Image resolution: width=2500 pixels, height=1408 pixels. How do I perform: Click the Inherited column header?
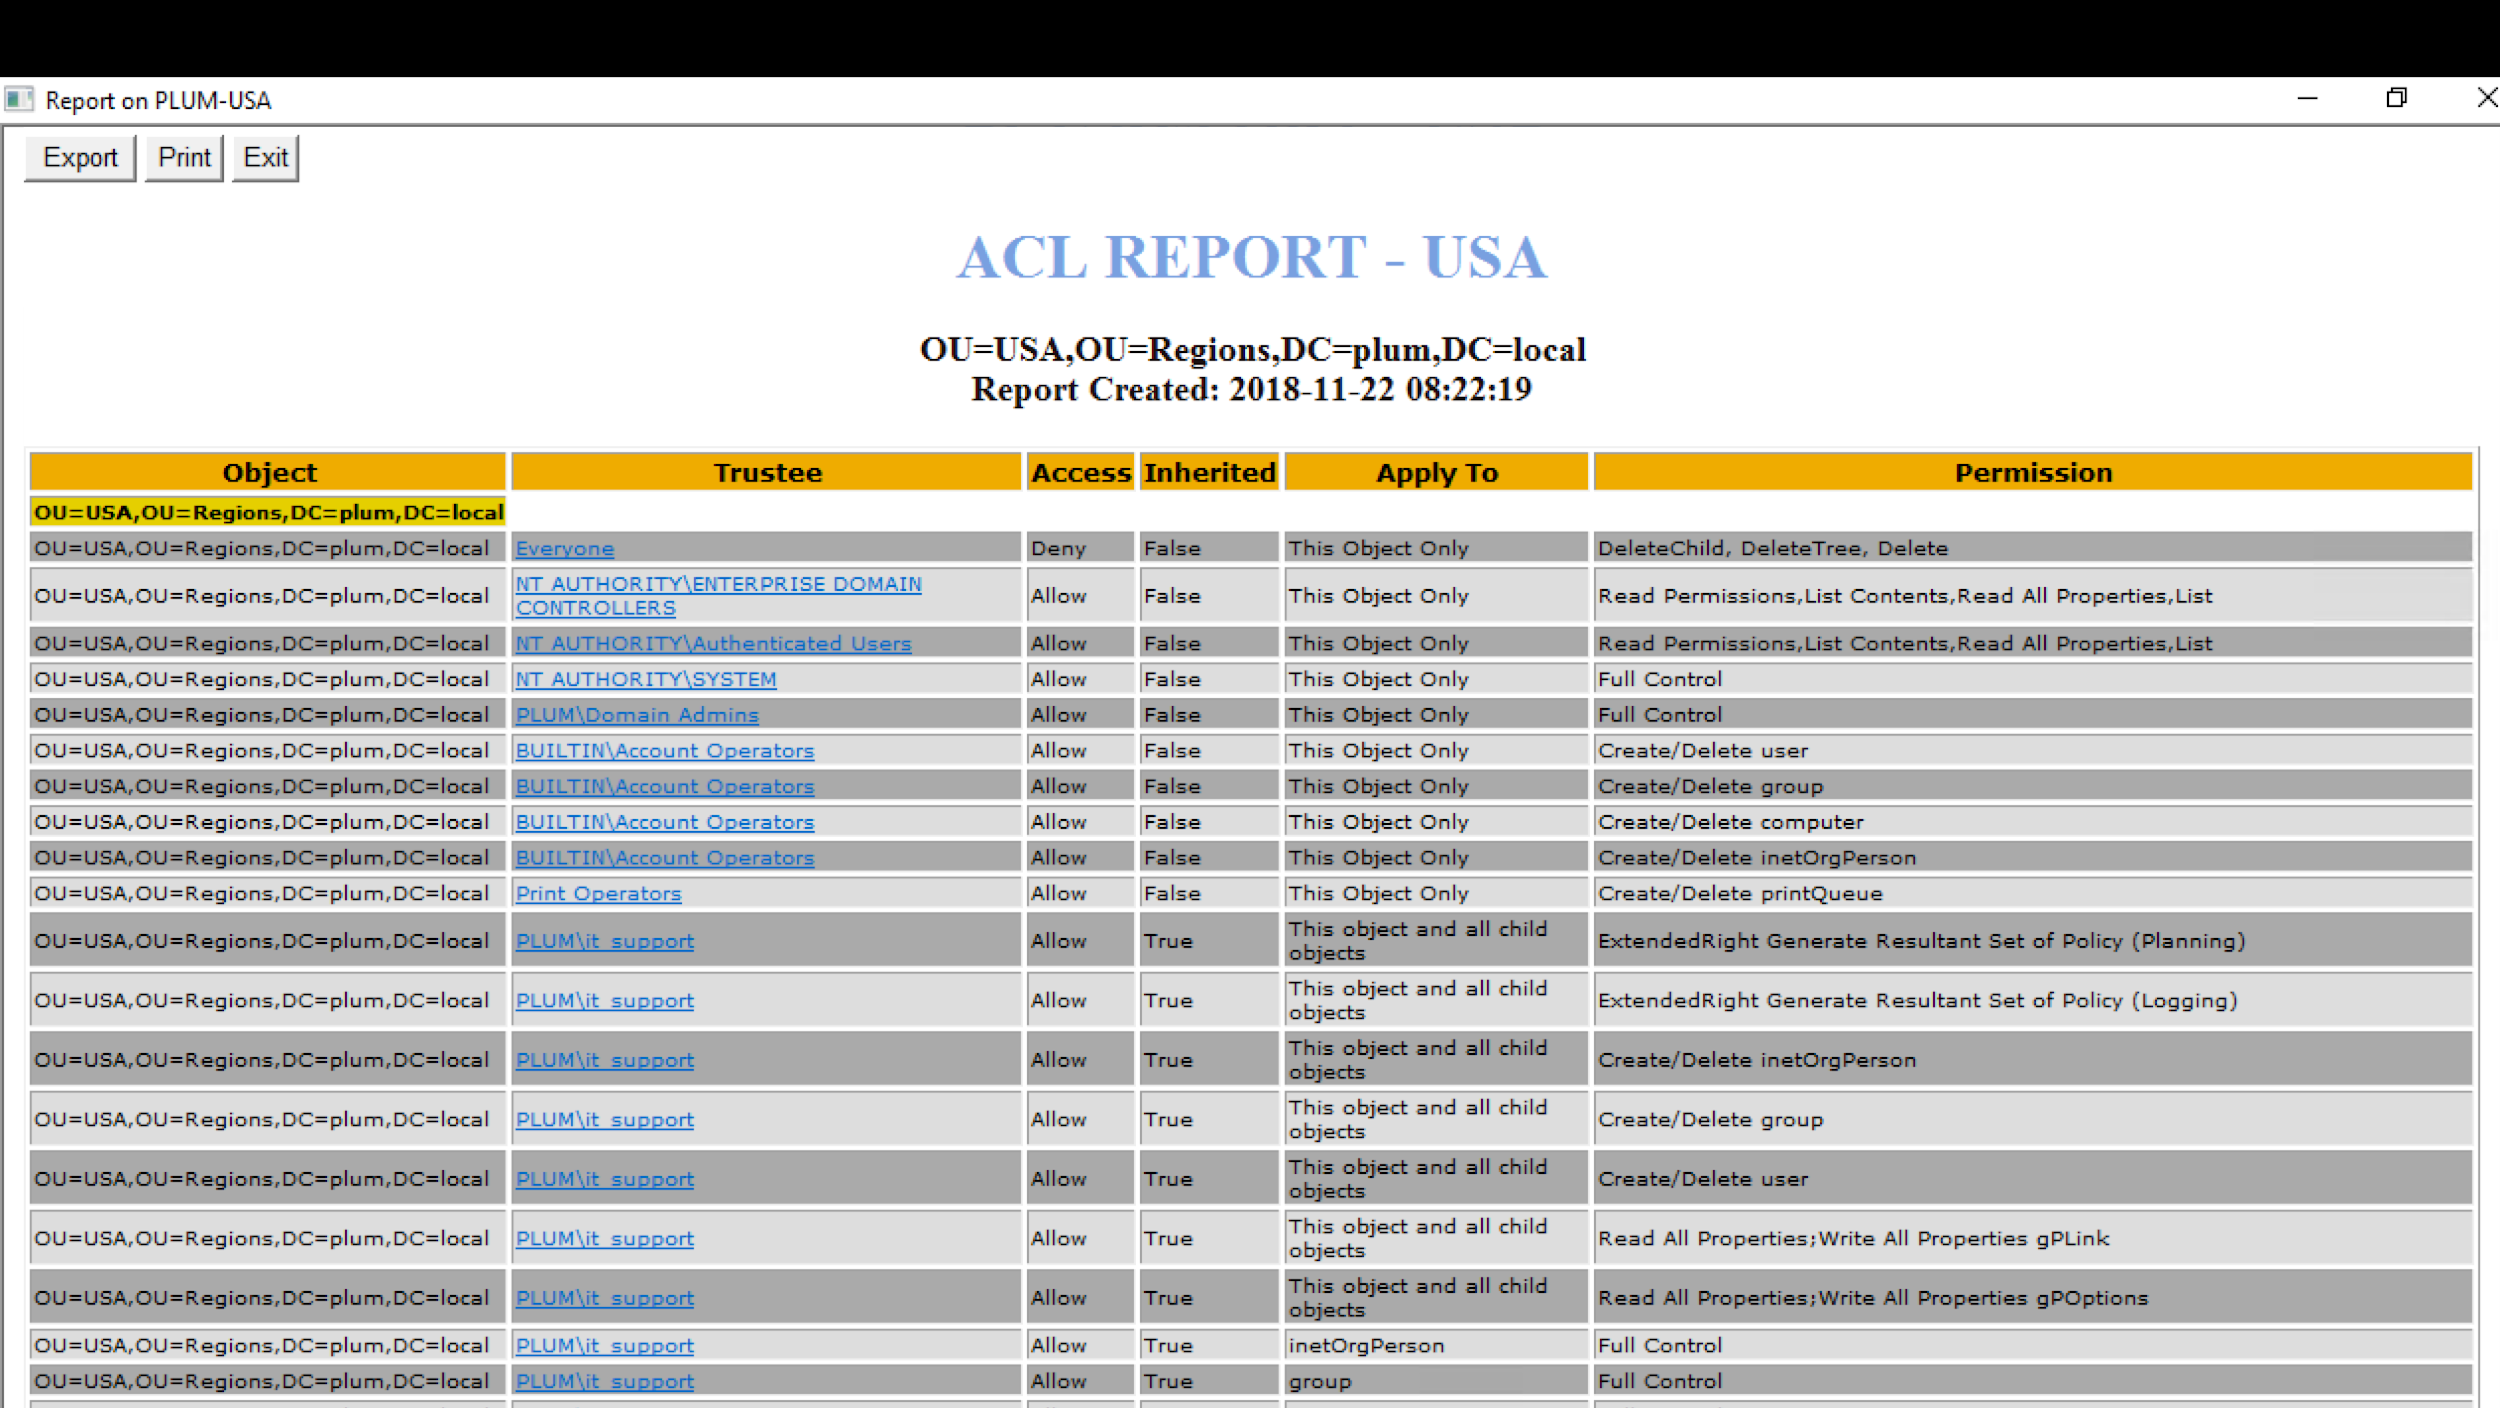[x=1209, y=472]
